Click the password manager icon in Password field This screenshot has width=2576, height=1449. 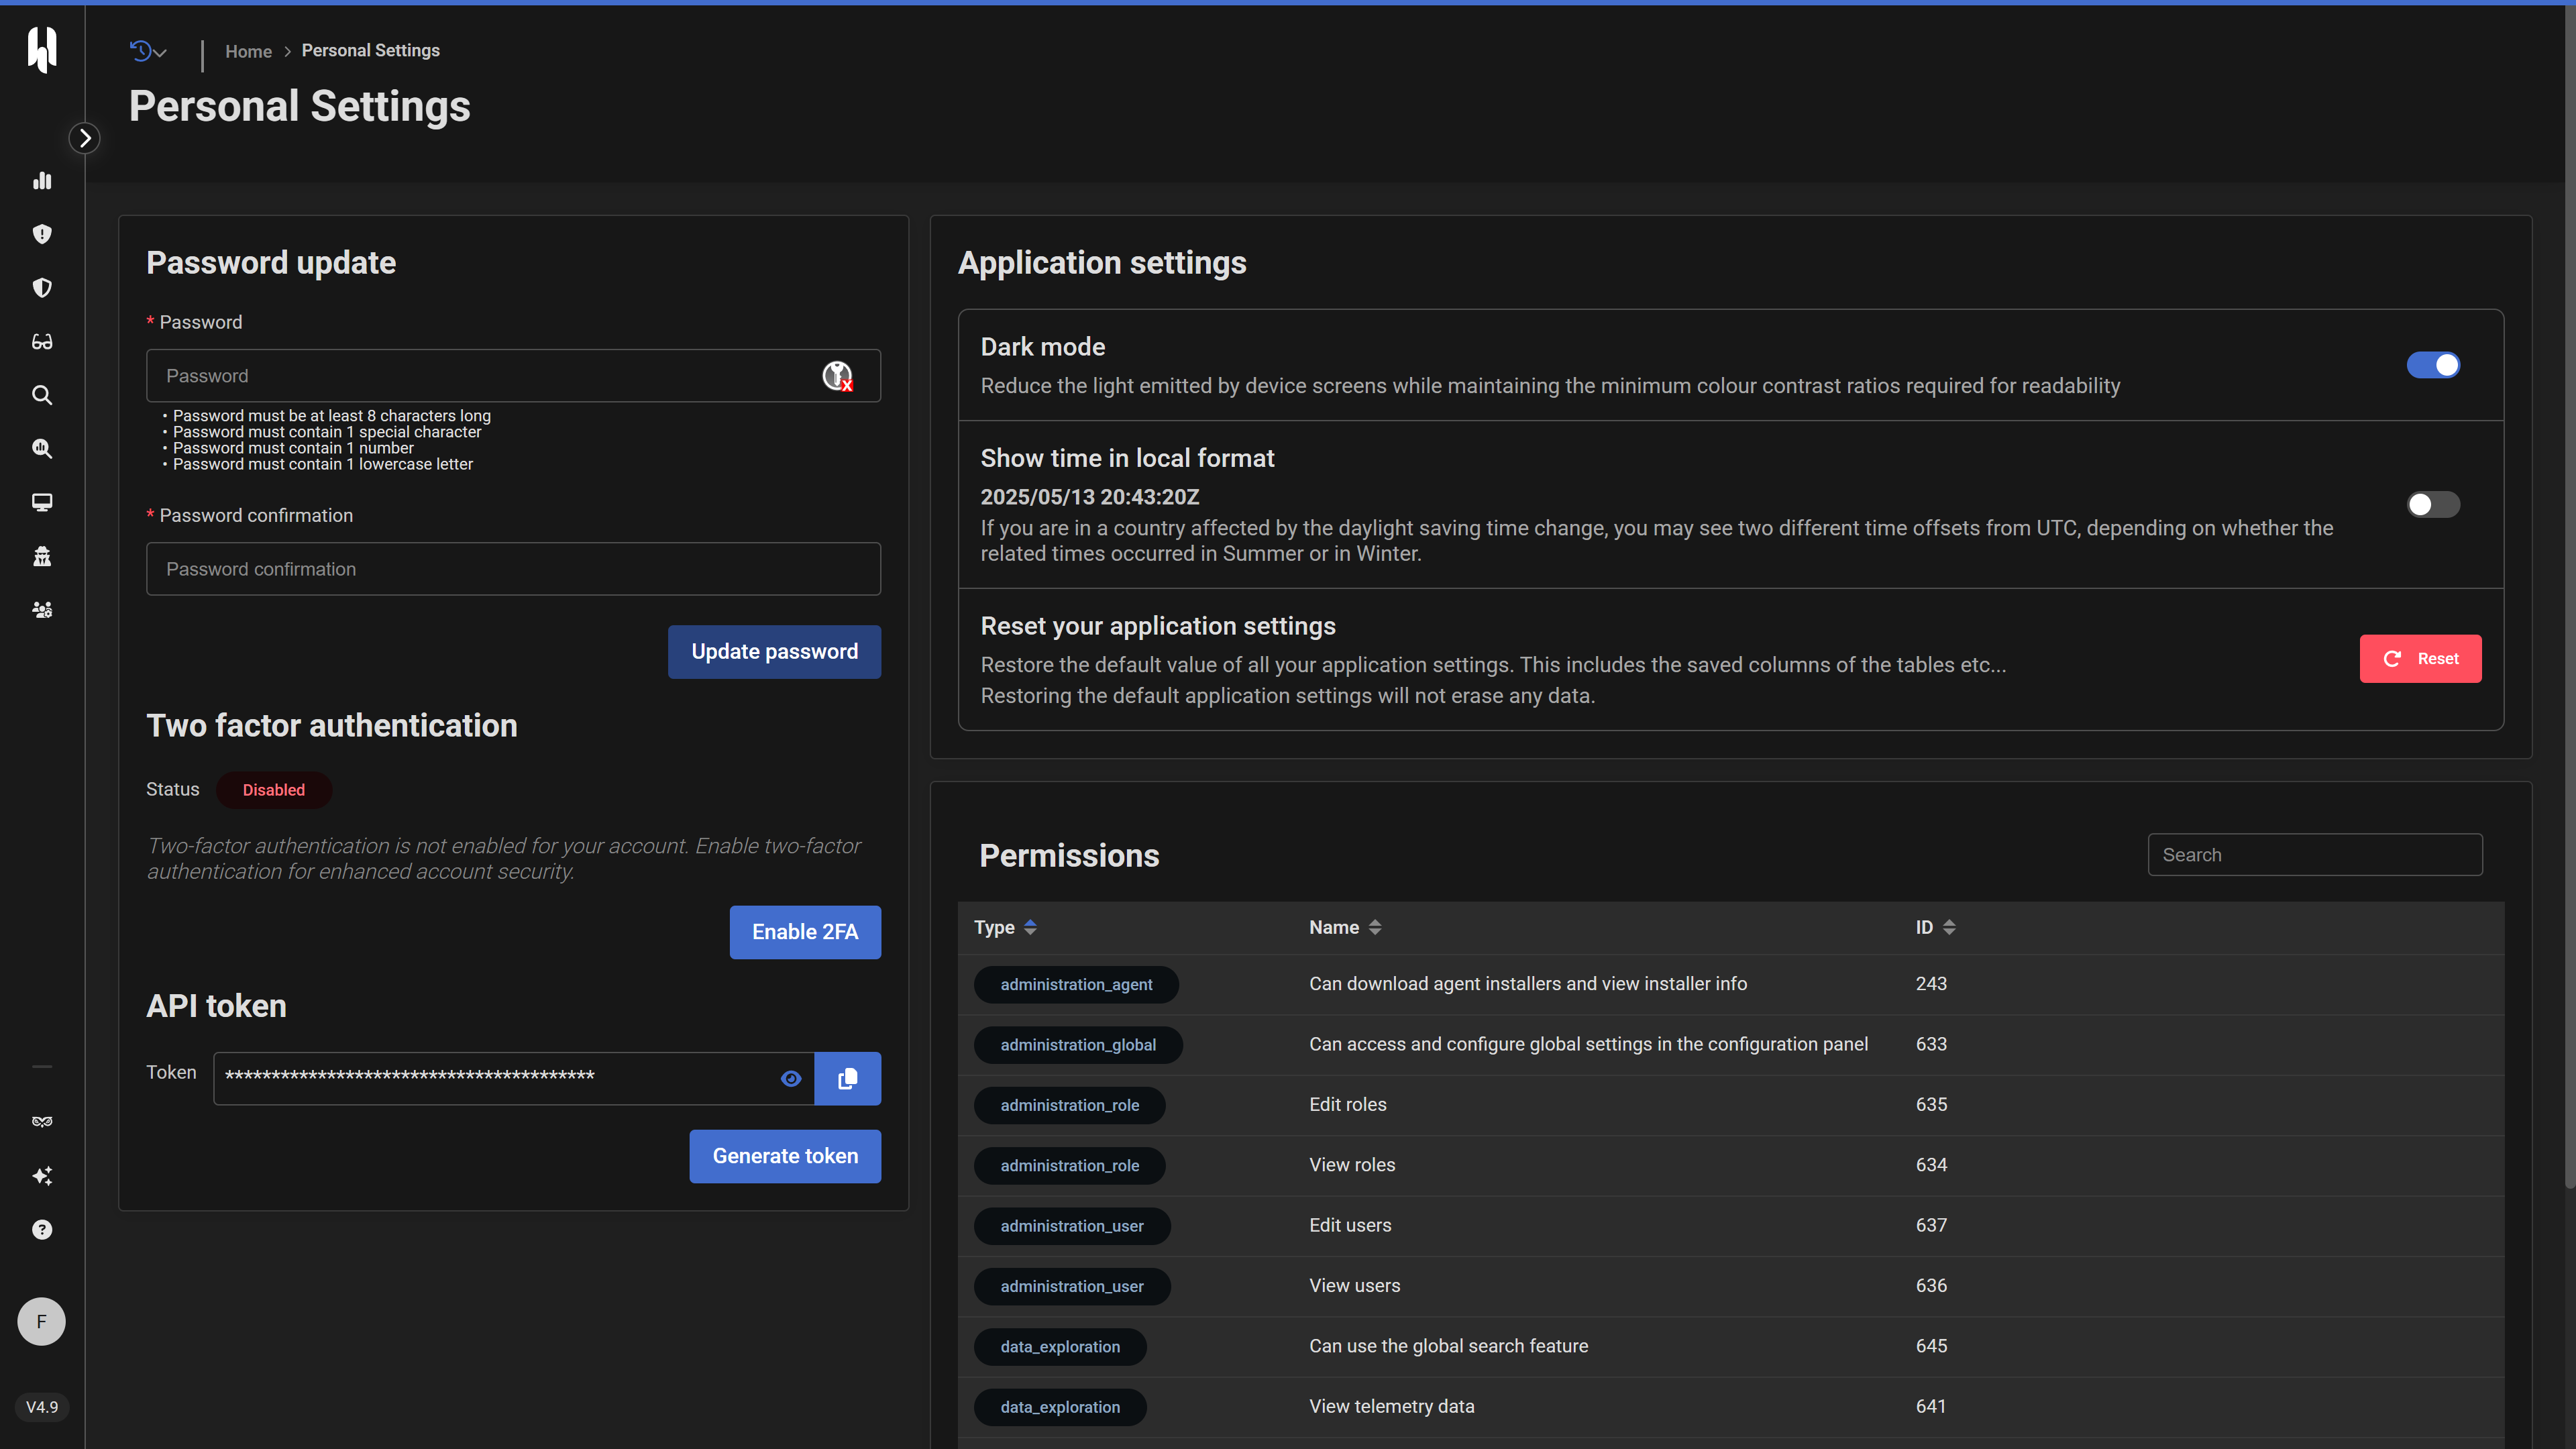tap(837, 376)
